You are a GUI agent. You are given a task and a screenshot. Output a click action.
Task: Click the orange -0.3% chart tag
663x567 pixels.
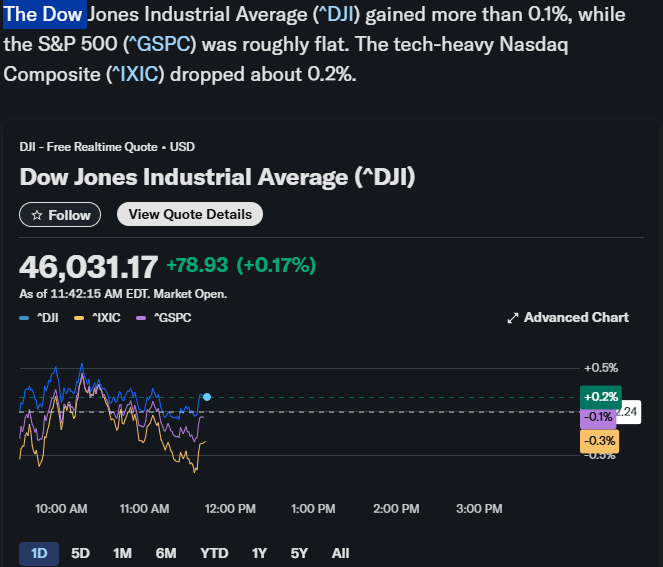pyautogui.click(x=600, y=441)
